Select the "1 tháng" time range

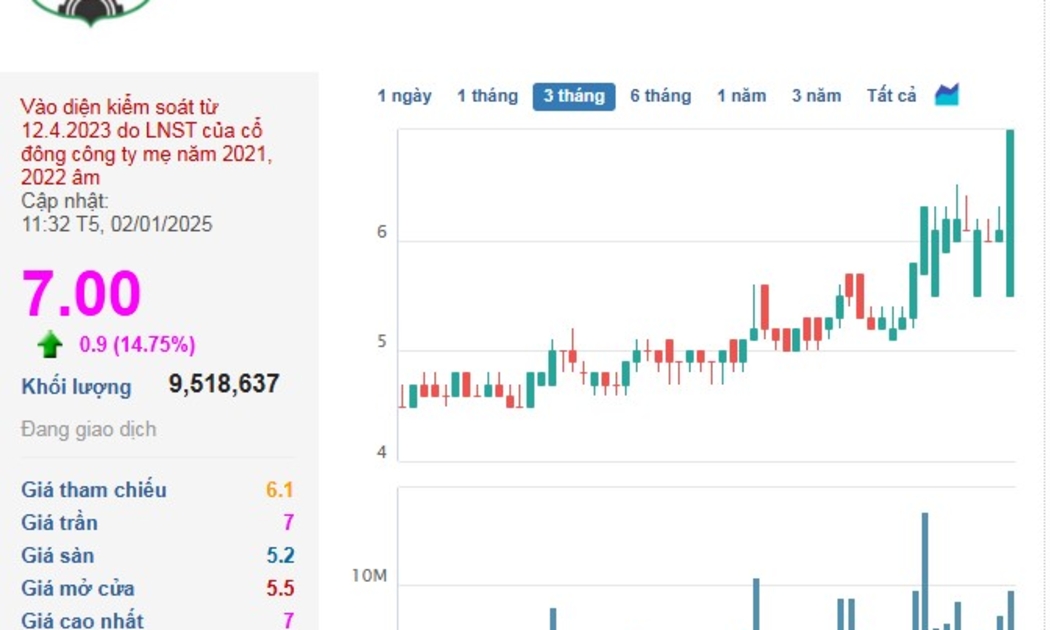point(487,96)
